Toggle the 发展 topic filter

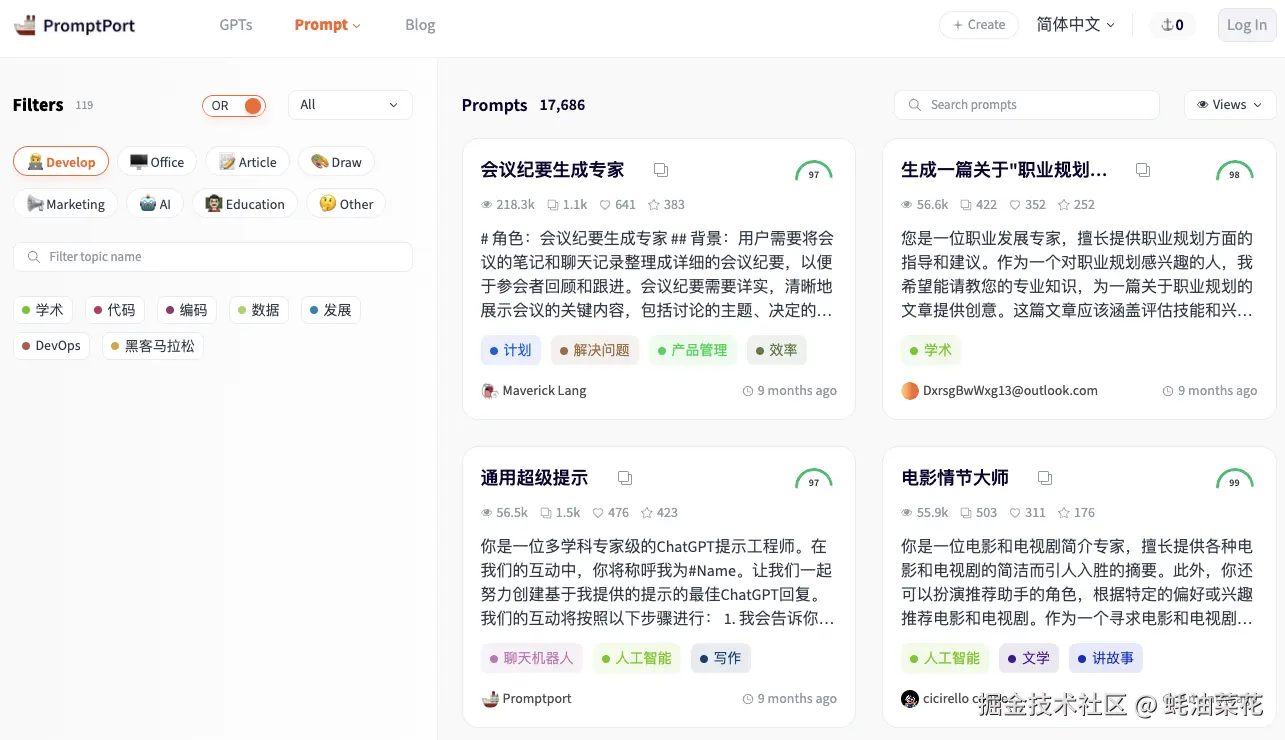point(331,310)
